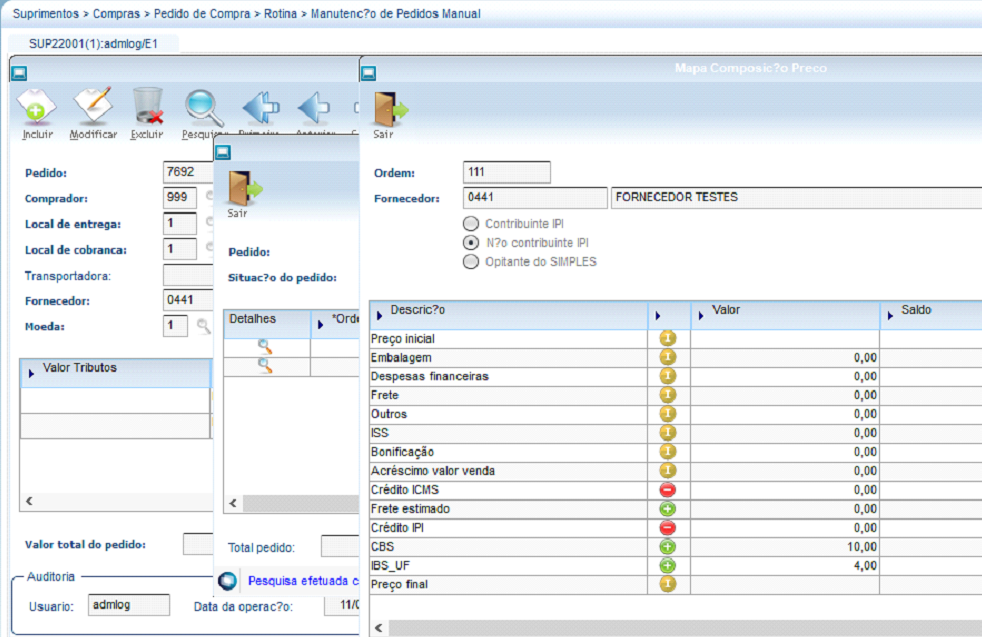The height and width of the screenshot is (637, 982).
Task: Click Manutenção de Pedidos Manual breadcrumb
Action: coord(396,14)
